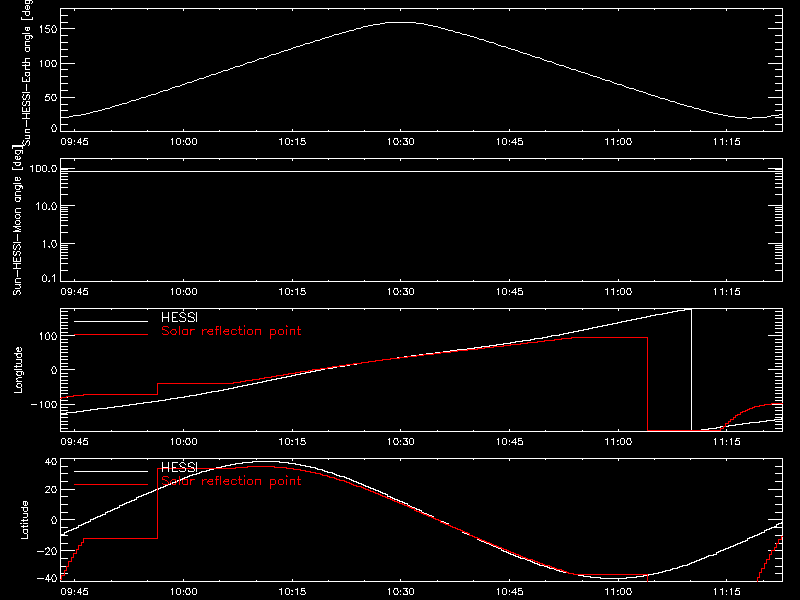Click the 20 tick on Latitude plot
The image size is (800, 600).
click(x=51, y=490)
